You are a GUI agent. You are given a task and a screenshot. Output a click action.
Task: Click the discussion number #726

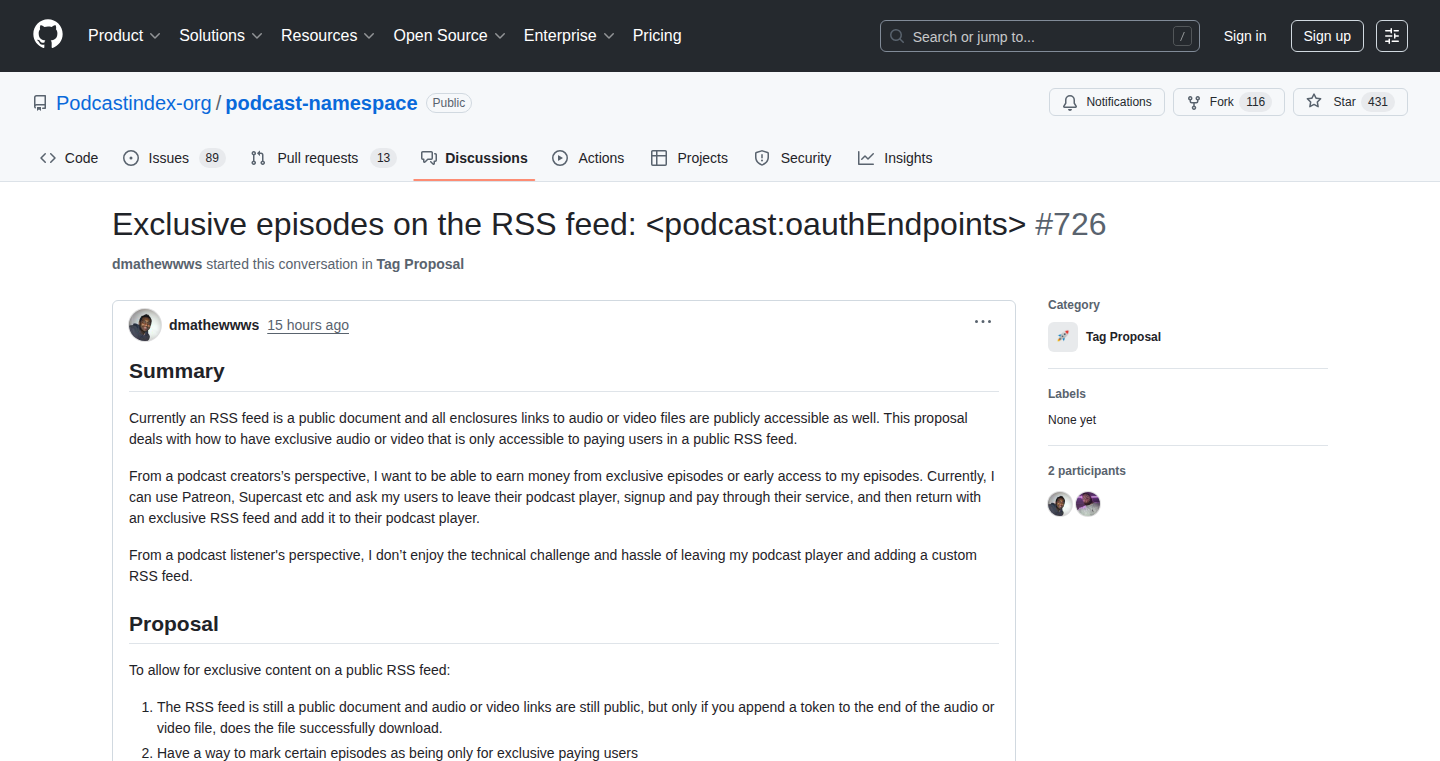(x=1070, y=224)
